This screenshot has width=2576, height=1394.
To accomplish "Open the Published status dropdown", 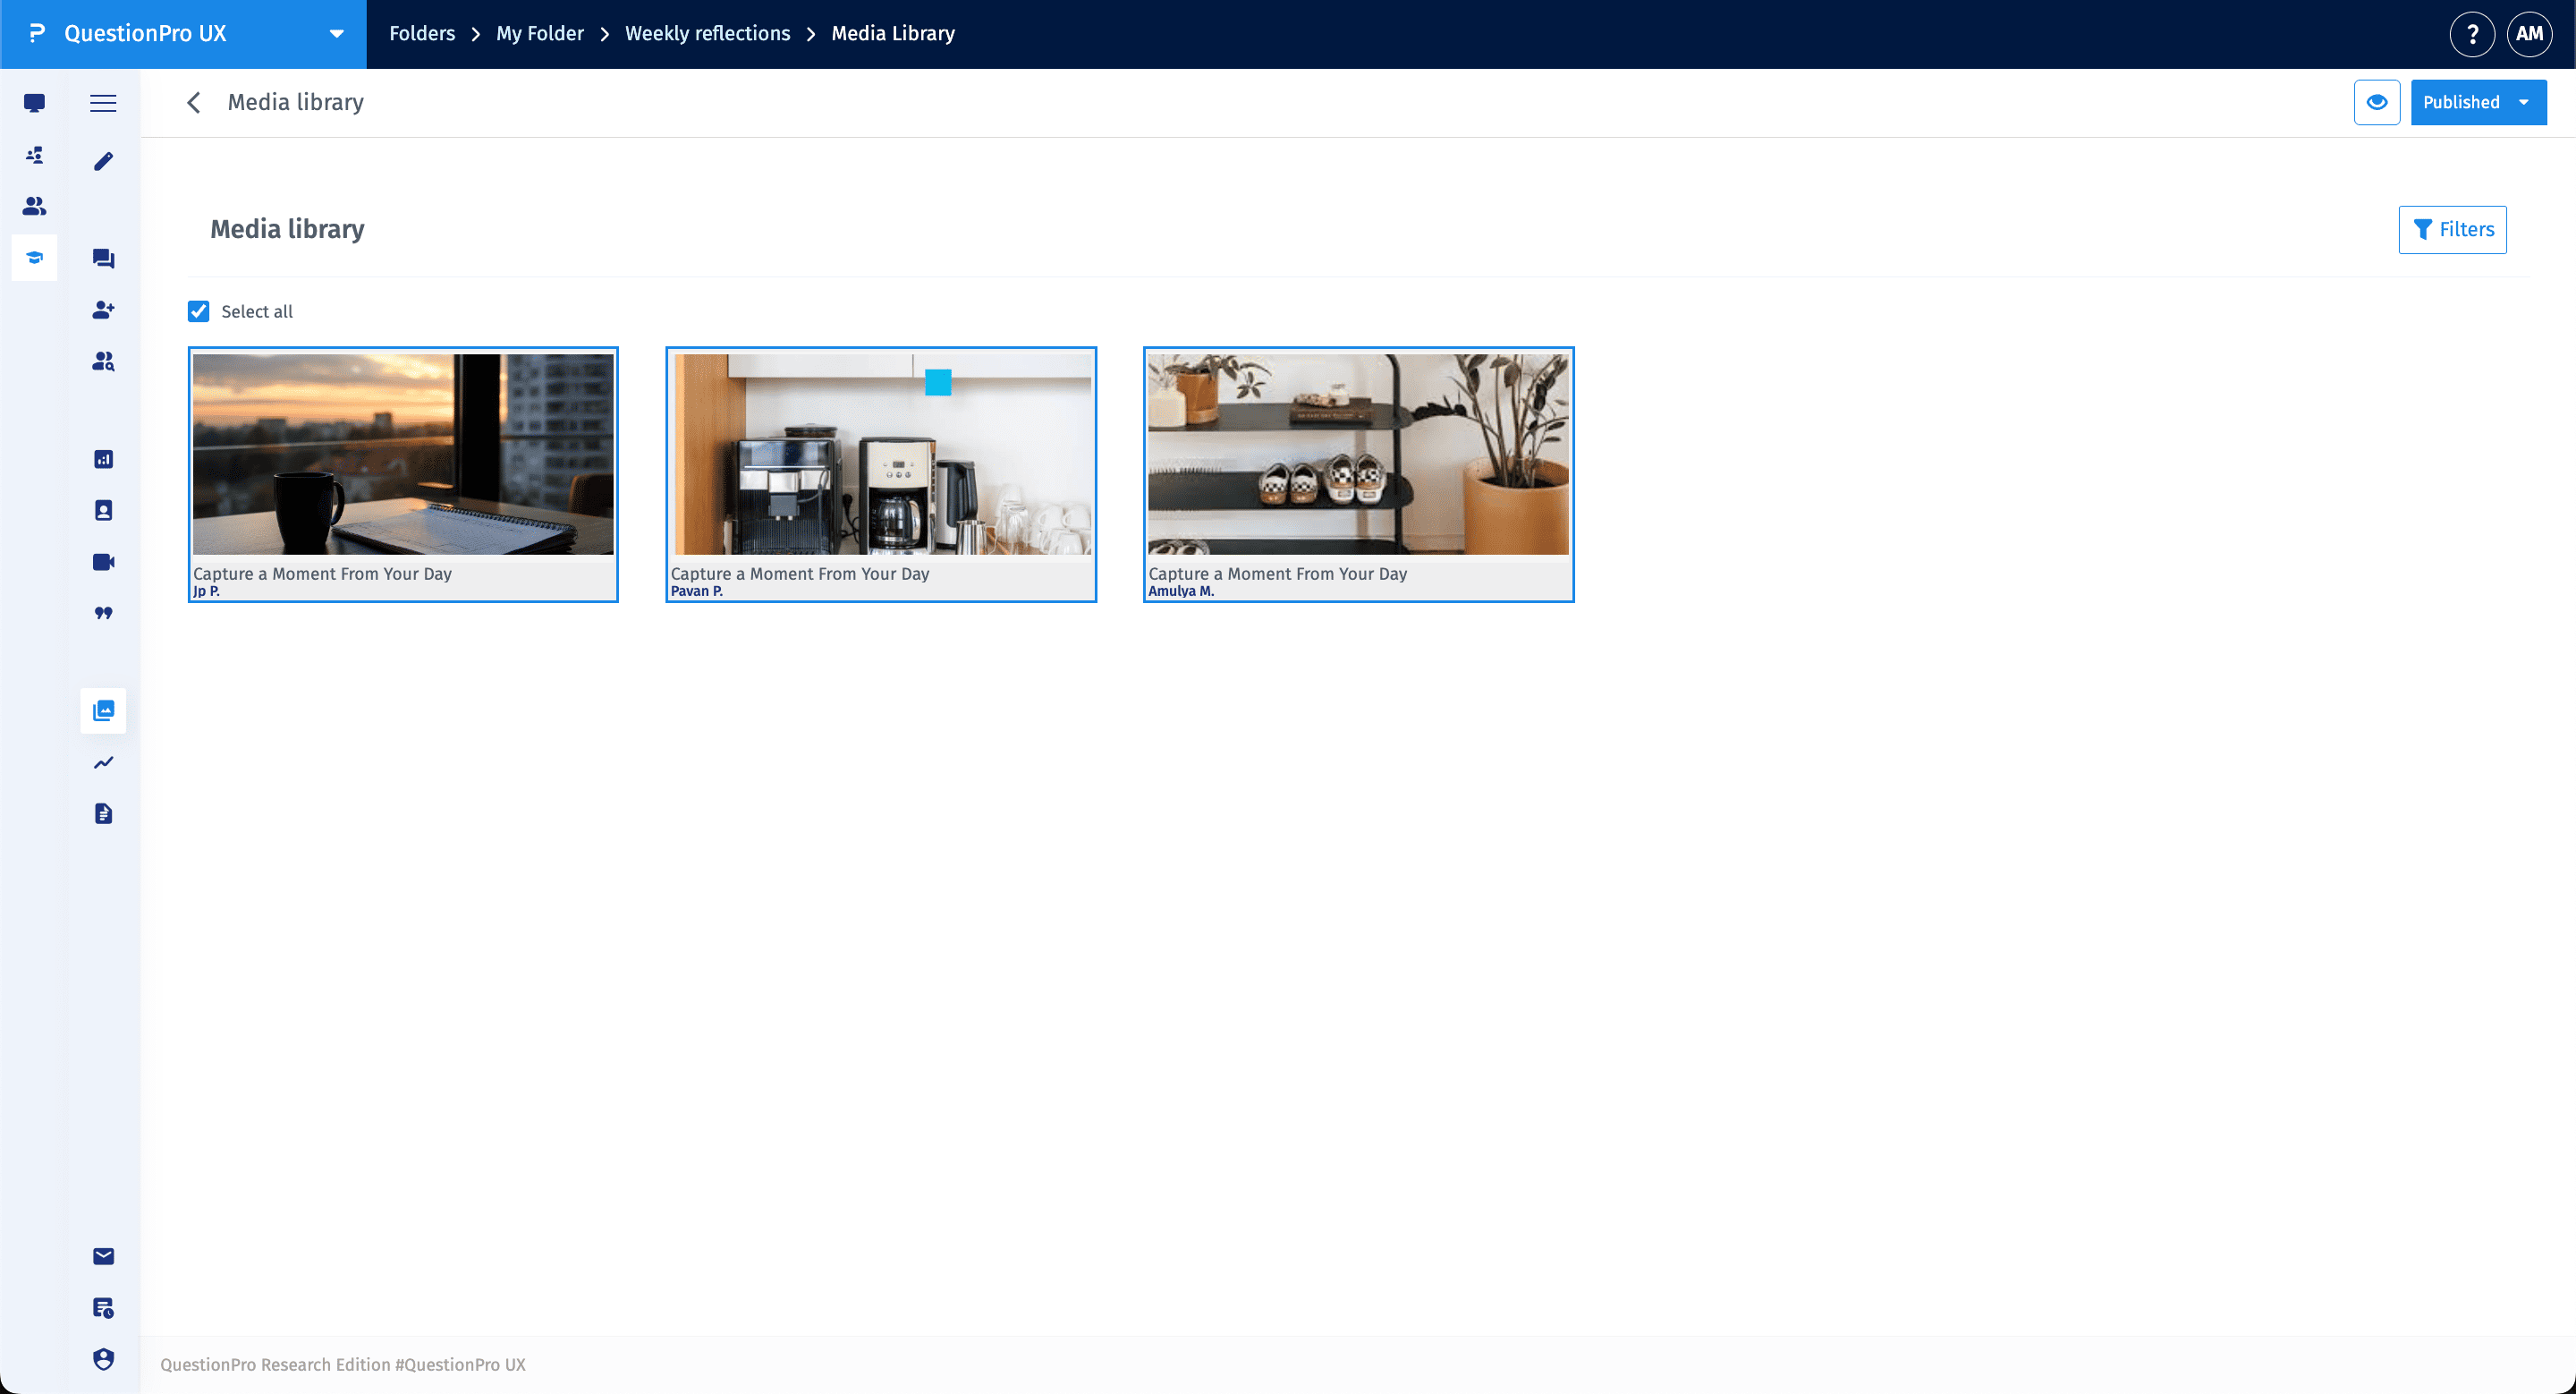I will 2479,102.
